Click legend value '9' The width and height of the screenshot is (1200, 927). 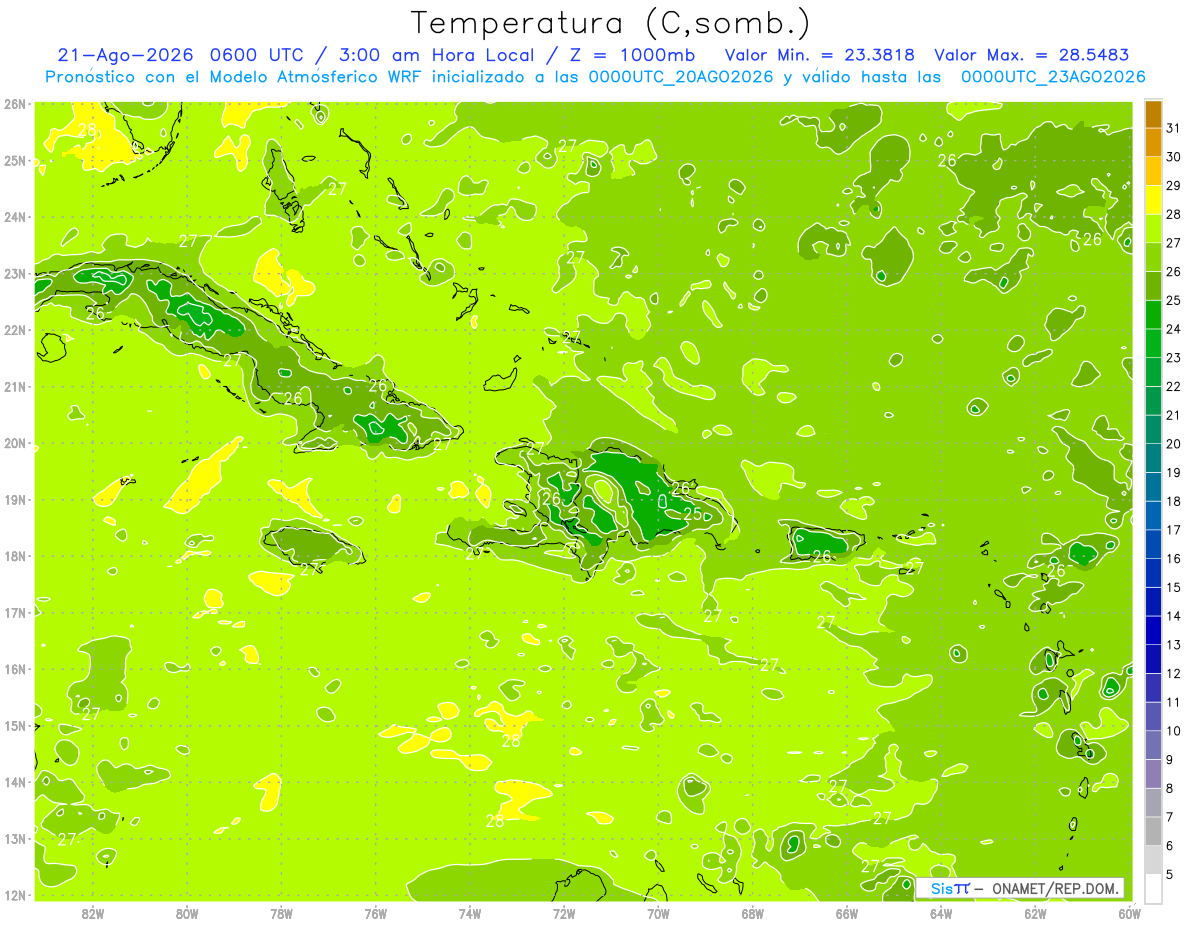tap(1170, 760)
